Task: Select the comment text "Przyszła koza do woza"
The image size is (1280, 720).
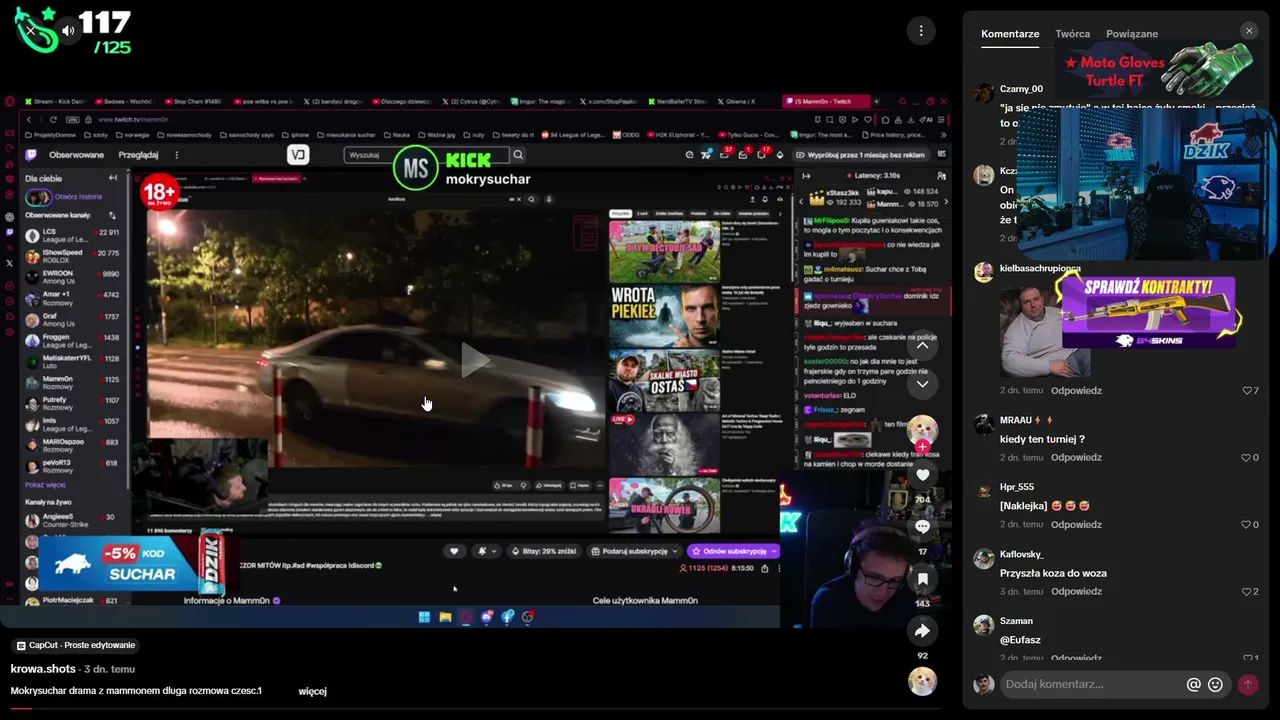Action: click(x=1053, y=573)
